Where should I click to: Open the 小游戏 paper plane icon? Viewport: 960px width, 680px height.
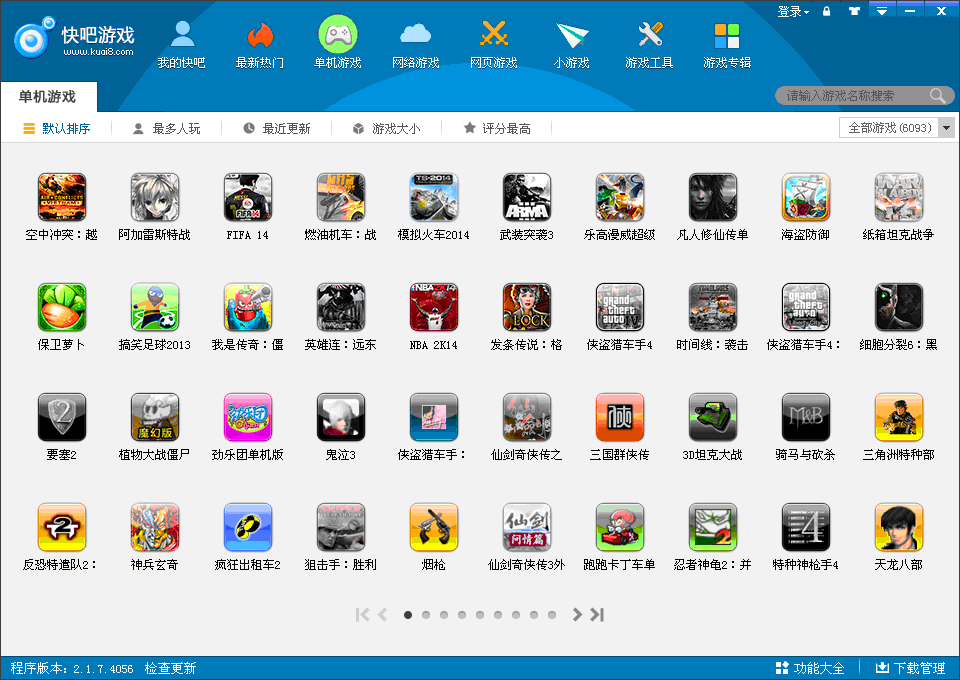[571, 36]
